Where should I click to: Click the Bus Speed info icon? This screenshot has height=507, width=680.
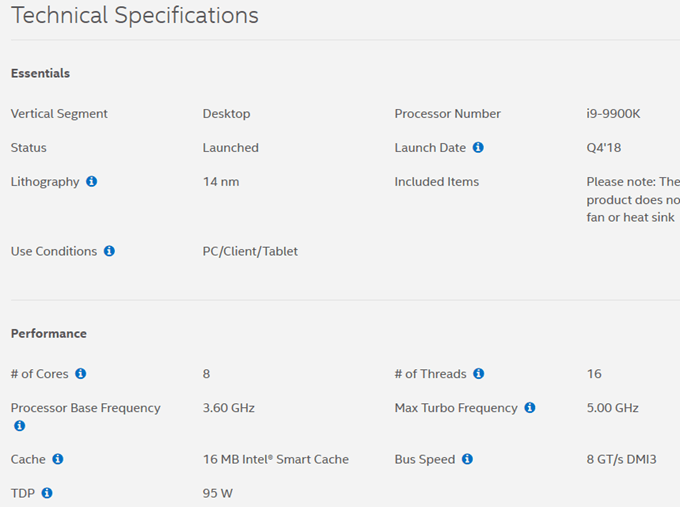coord(467,459)
